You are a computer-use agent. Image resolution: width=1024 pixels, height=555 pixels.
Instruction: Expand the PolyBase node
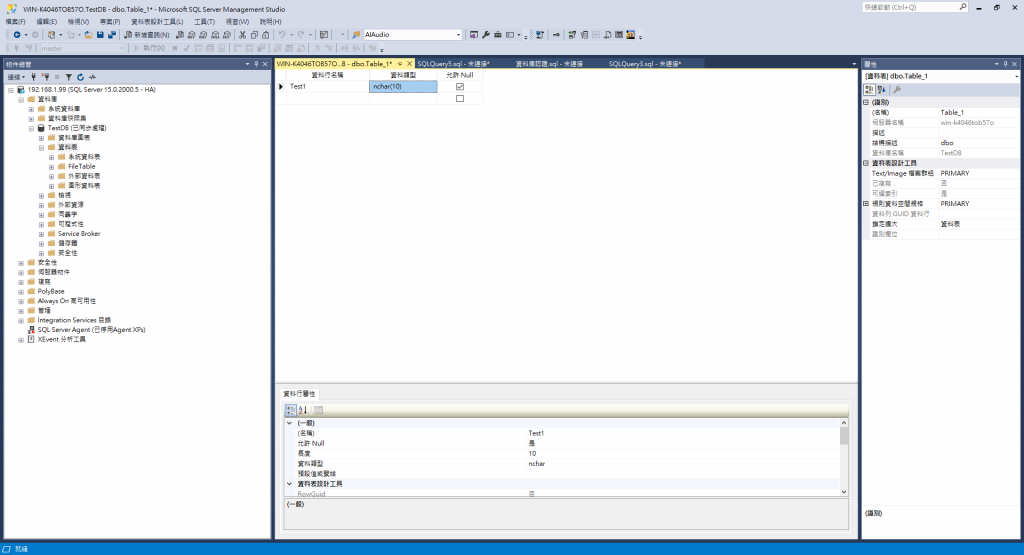point(21,291)
